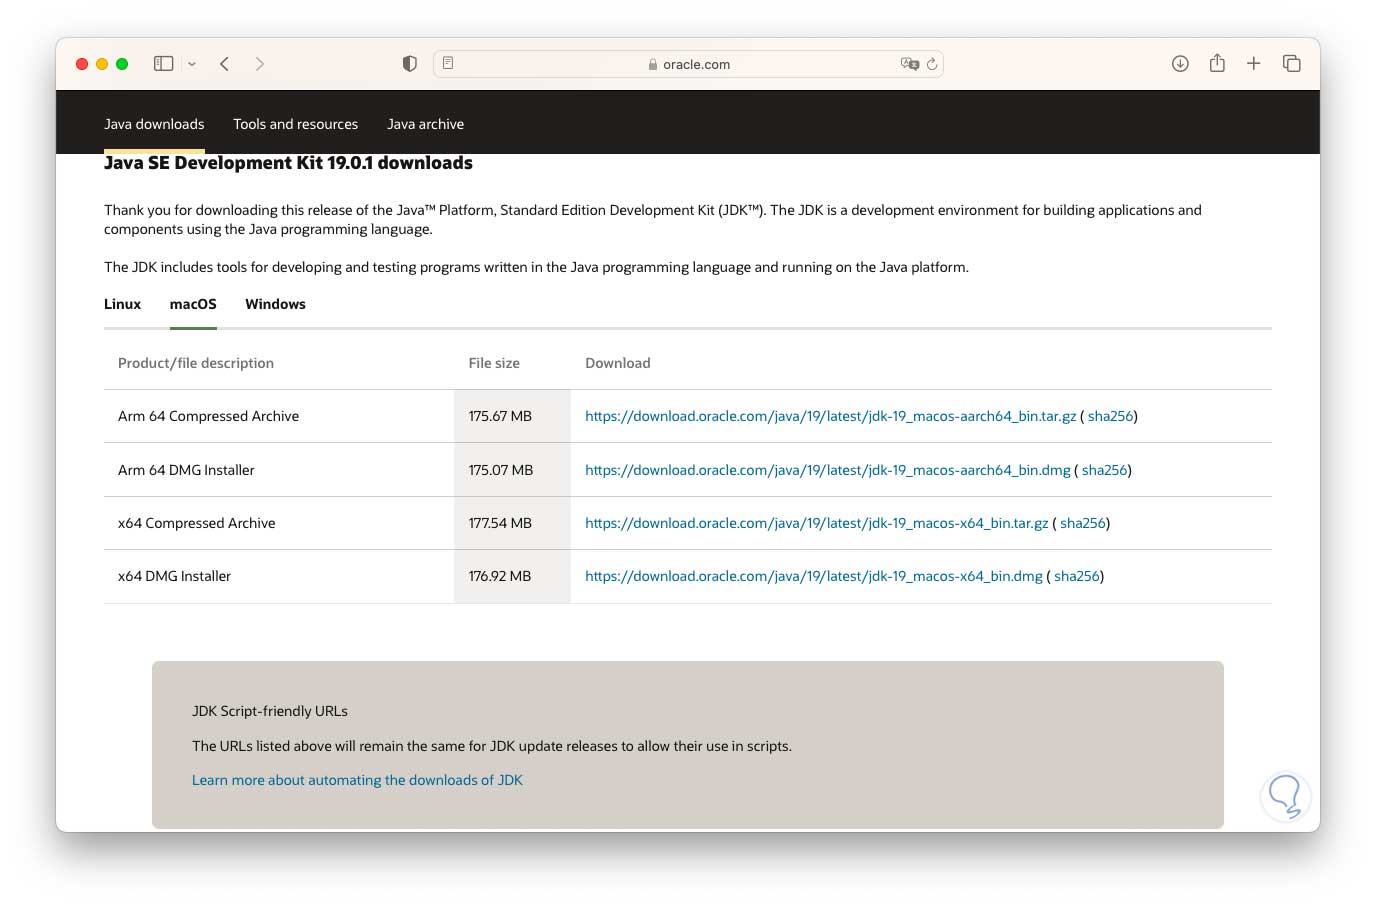The width and height of the screenshot is (1376, 906).
Task: Open sha256 link for x64 DMG Installer
Action: pyautogui.click(x=1076, y=576)
